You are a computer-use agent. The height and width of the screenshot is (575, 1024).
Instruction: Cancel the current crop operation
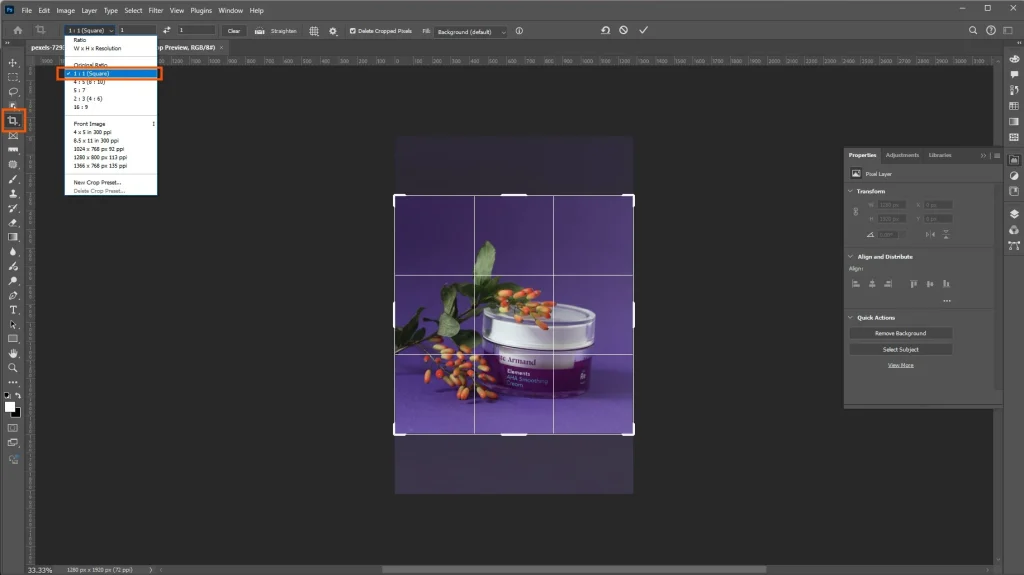(624, 30)
